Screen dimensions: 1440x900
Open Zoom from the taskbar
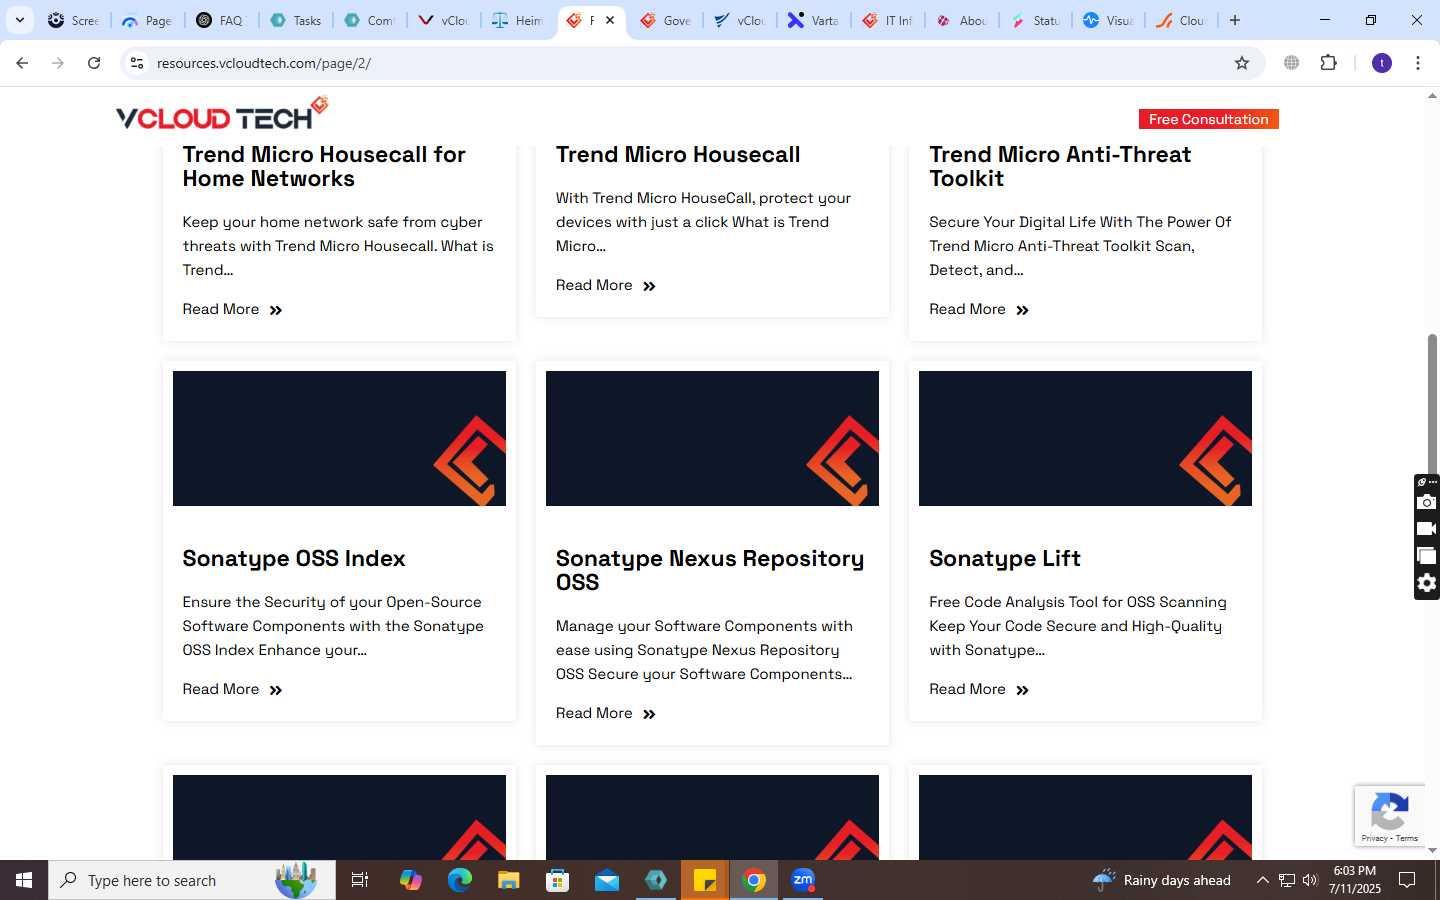[x=803, y=880]
